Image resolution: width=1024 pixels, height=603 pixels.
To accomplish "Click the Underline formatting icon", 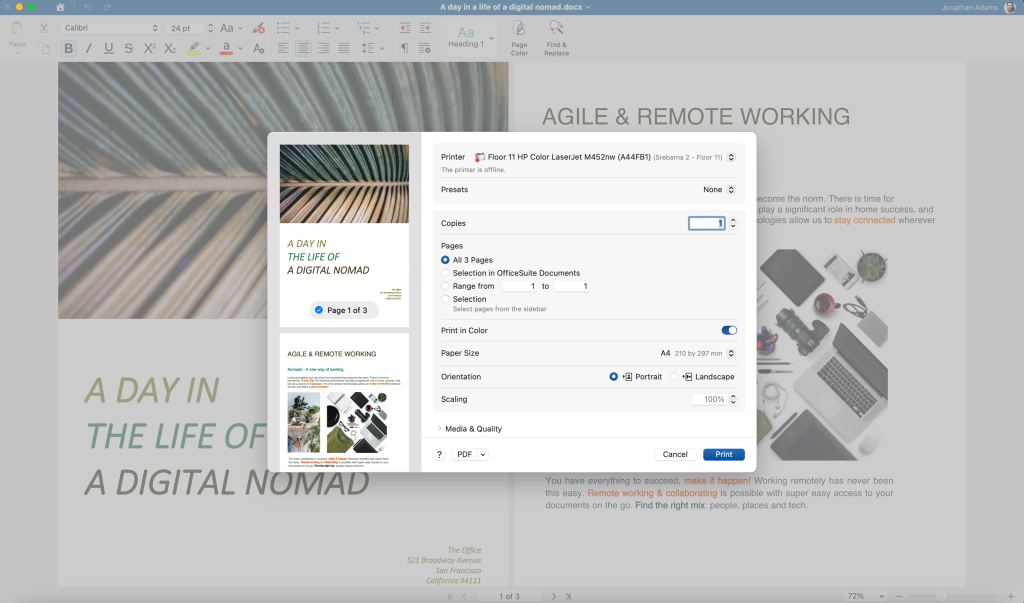I will tap(108, 48).
